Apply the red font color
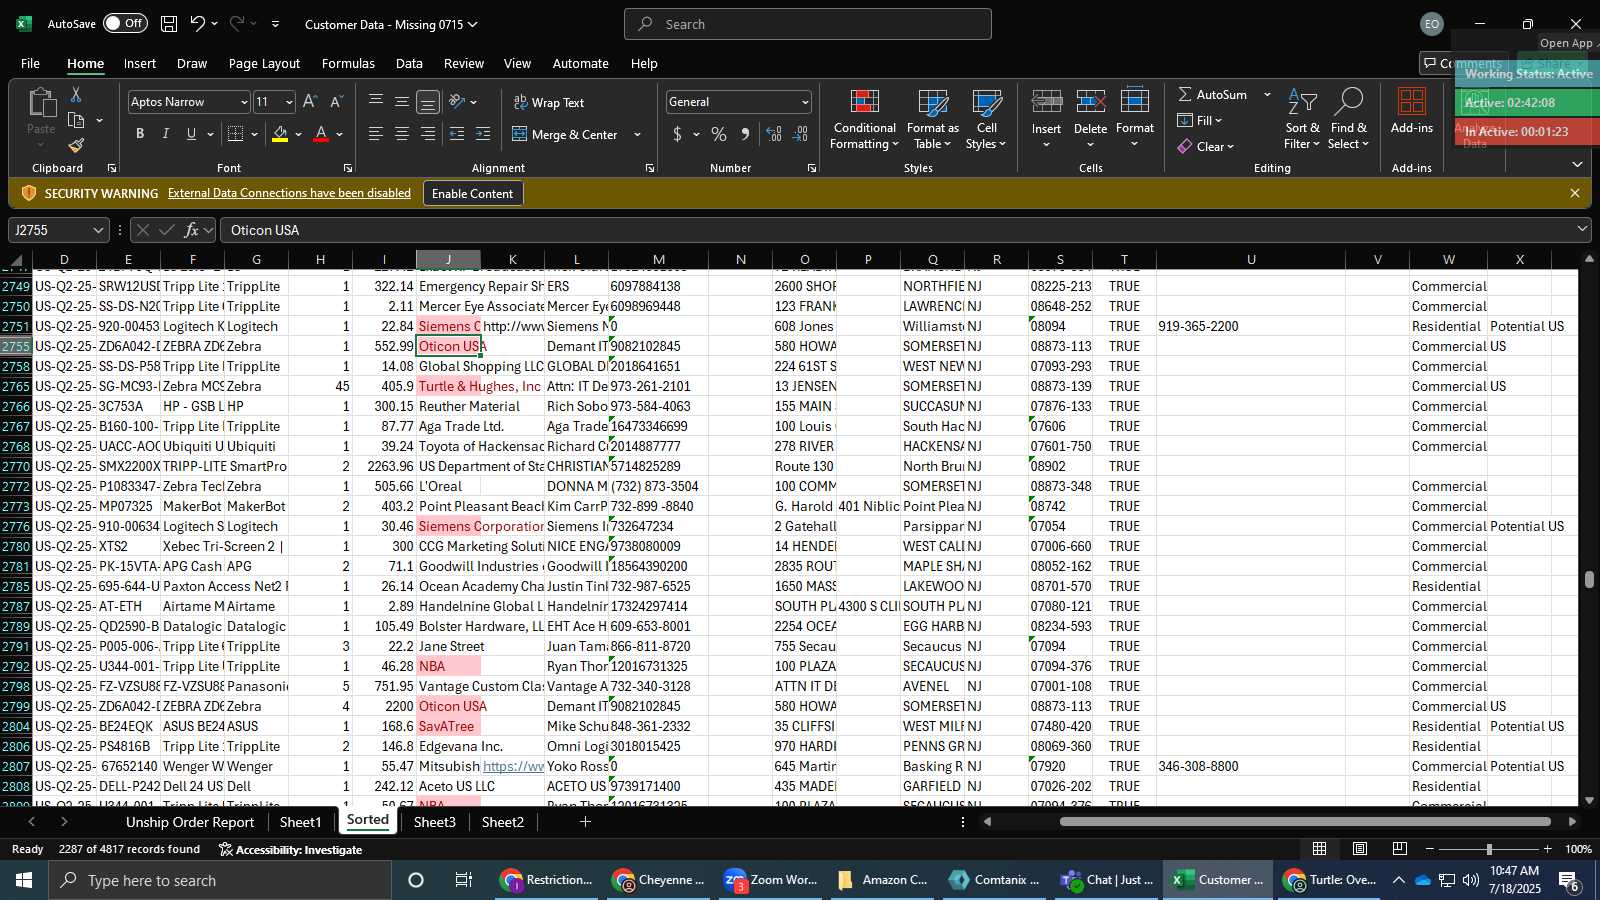 (x=321, y=134)
